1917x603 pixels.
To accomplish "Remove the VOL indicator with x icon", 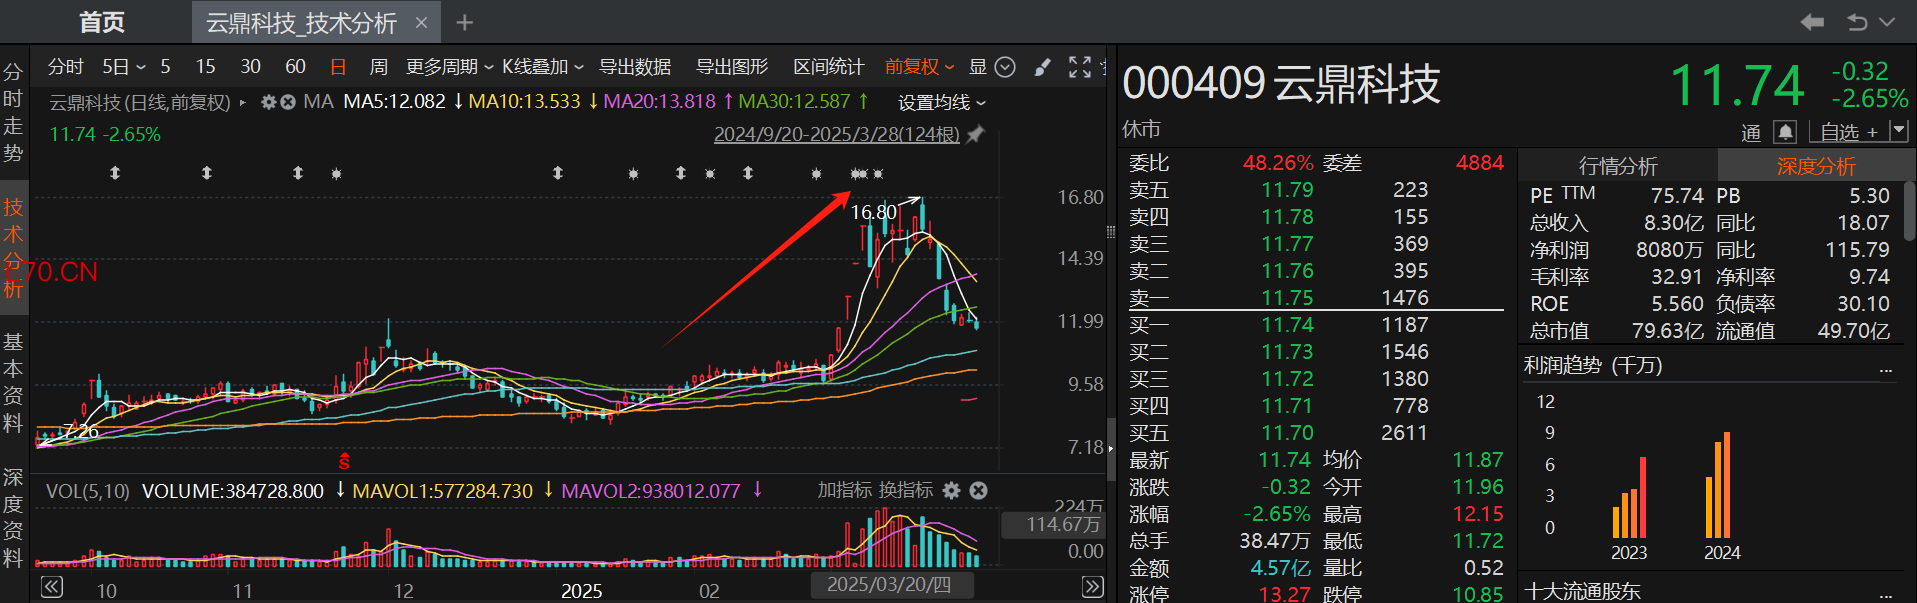I will pyautogui.click(x=979, y=490).
